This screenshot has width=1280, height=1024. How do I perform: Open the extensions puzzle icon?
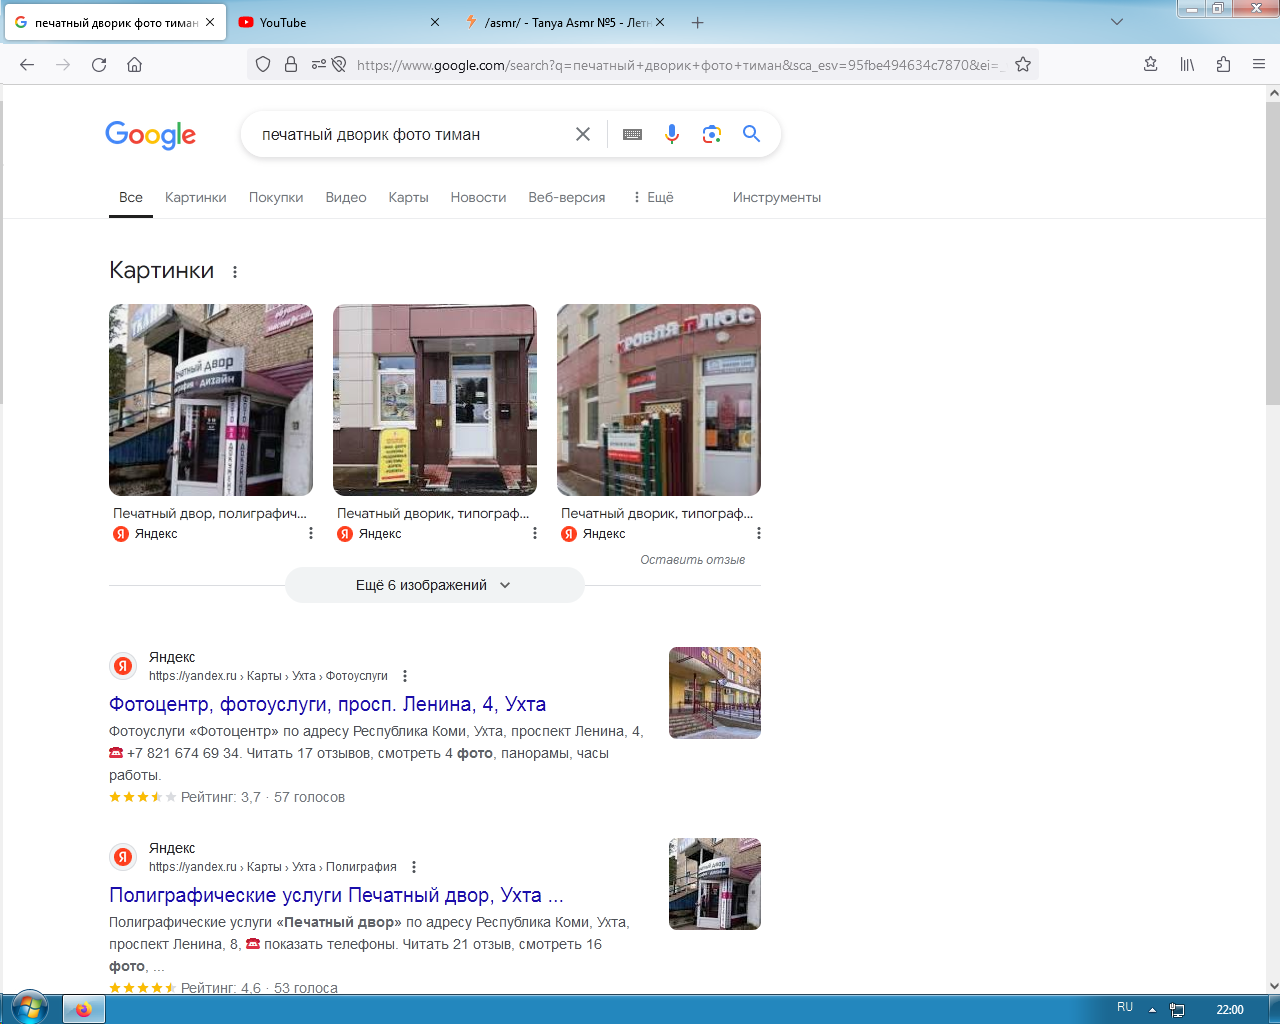click(x=1223, y=65)
